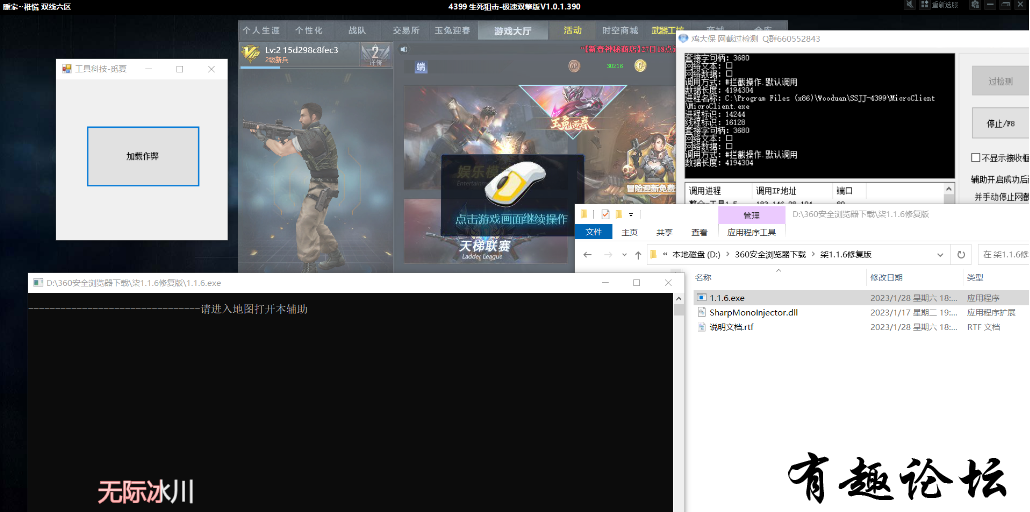
Task: Open the 玉兔迎春 game tab
Action: (452, 30)
